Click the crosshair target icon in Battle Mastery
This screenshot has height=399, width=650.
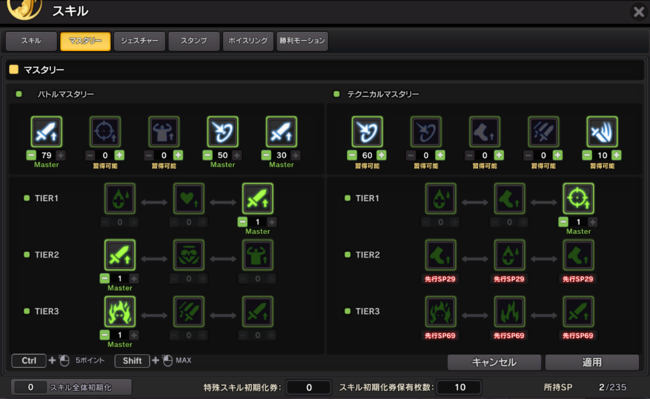point(105,132)
